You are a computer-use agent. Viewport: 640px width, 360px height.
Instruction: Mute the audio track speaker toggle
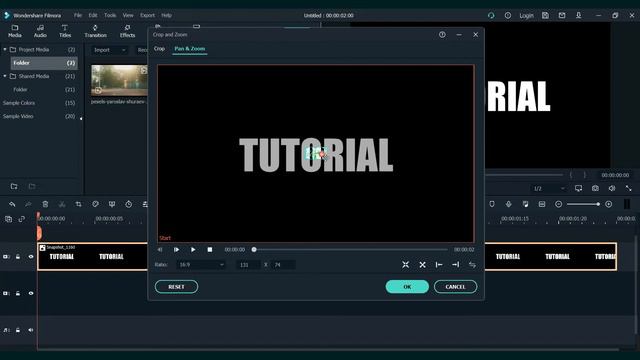coord(31,330)
